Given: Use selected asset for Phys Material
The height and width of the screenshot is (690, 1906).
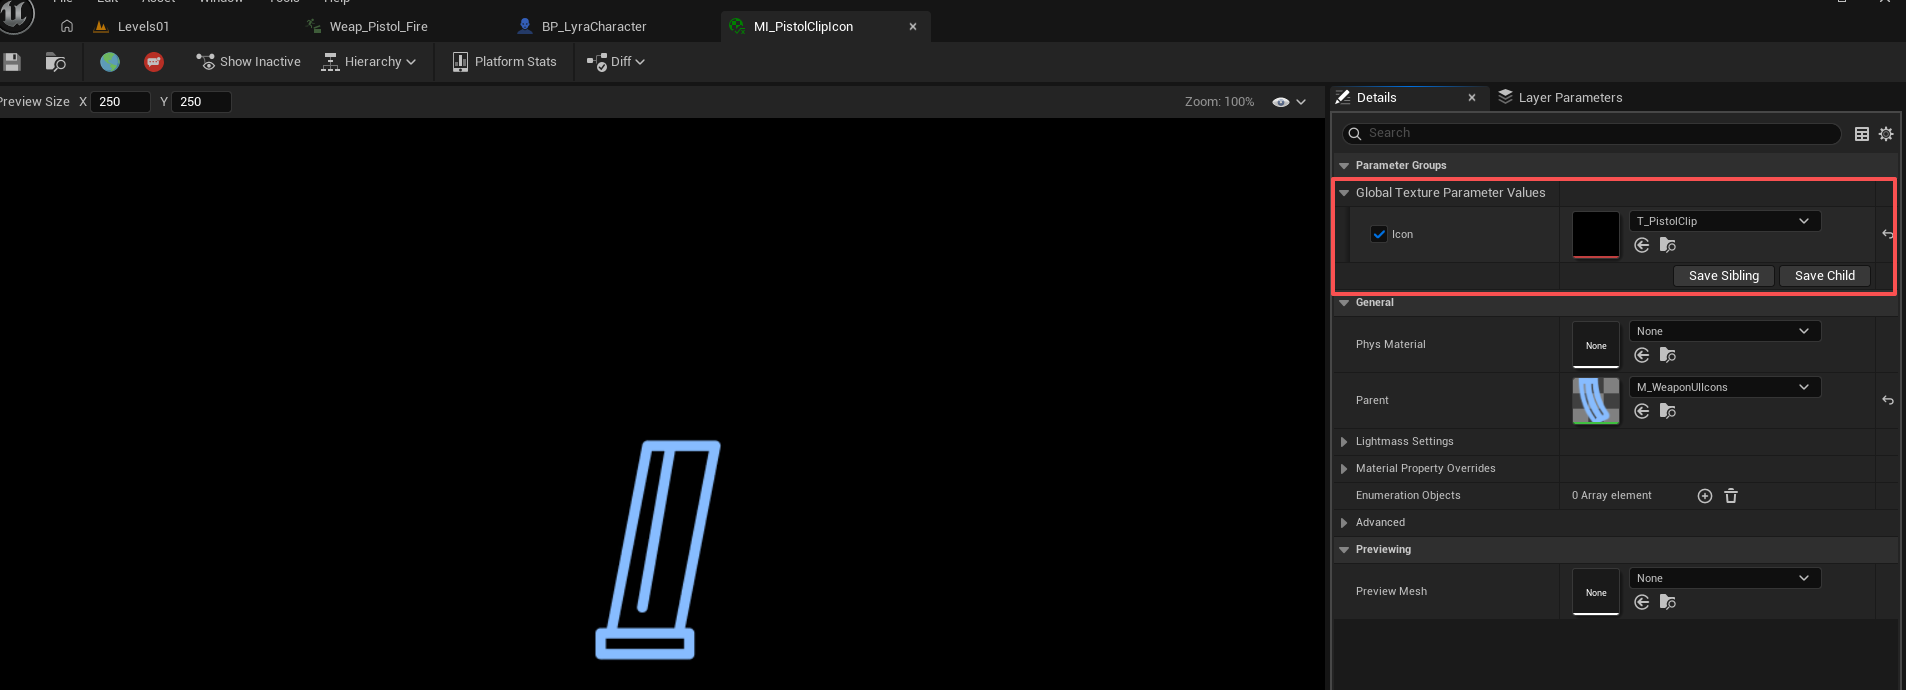Looking at the screenshot, I should coord(1642,355).
